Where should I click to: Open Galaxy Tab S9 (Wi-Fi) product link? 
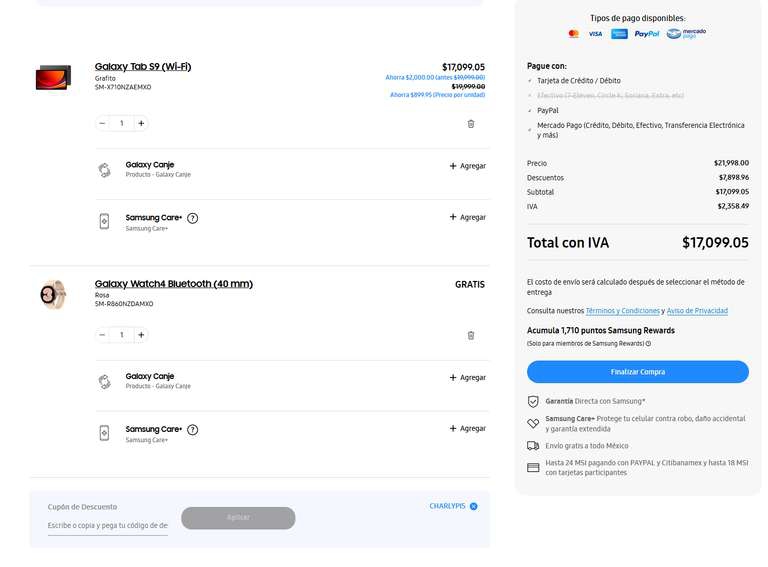tap(143, 67)
